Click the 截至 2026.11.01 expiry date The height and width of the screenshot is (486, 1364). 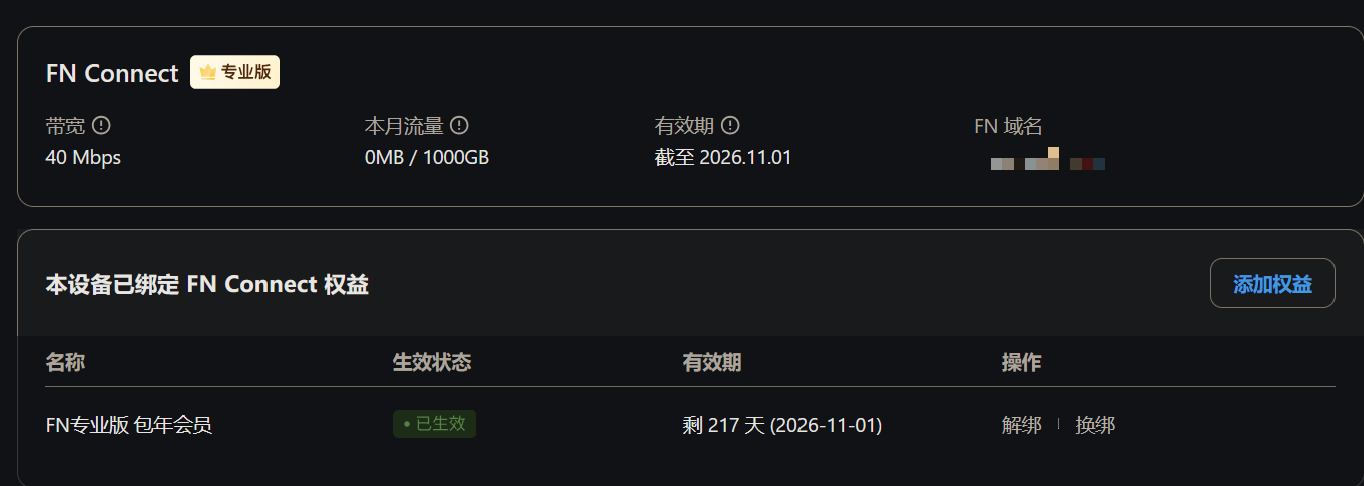[723, 158]
